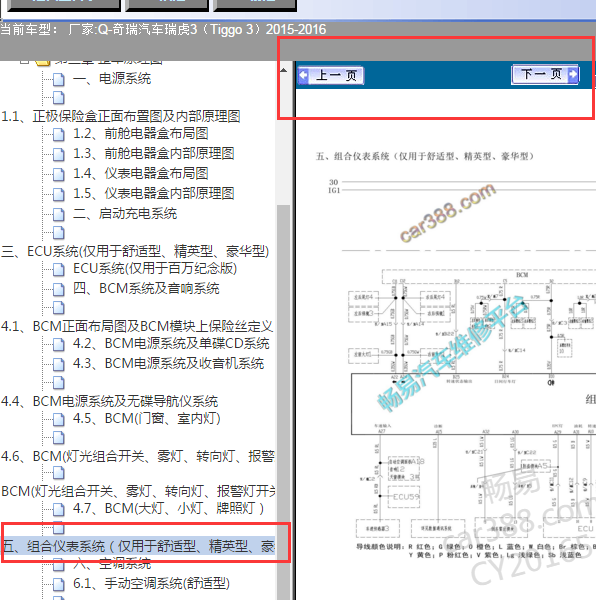Select 4.5、BCM(门窗、室内灯) in the tree
596x600 pixels.
(x=147, y=418)
